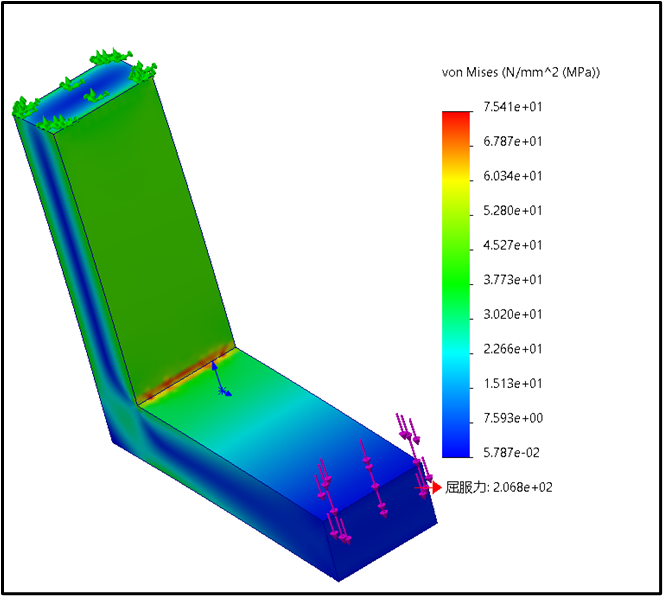Click the red yield strength arrow marker

[435, 487]
